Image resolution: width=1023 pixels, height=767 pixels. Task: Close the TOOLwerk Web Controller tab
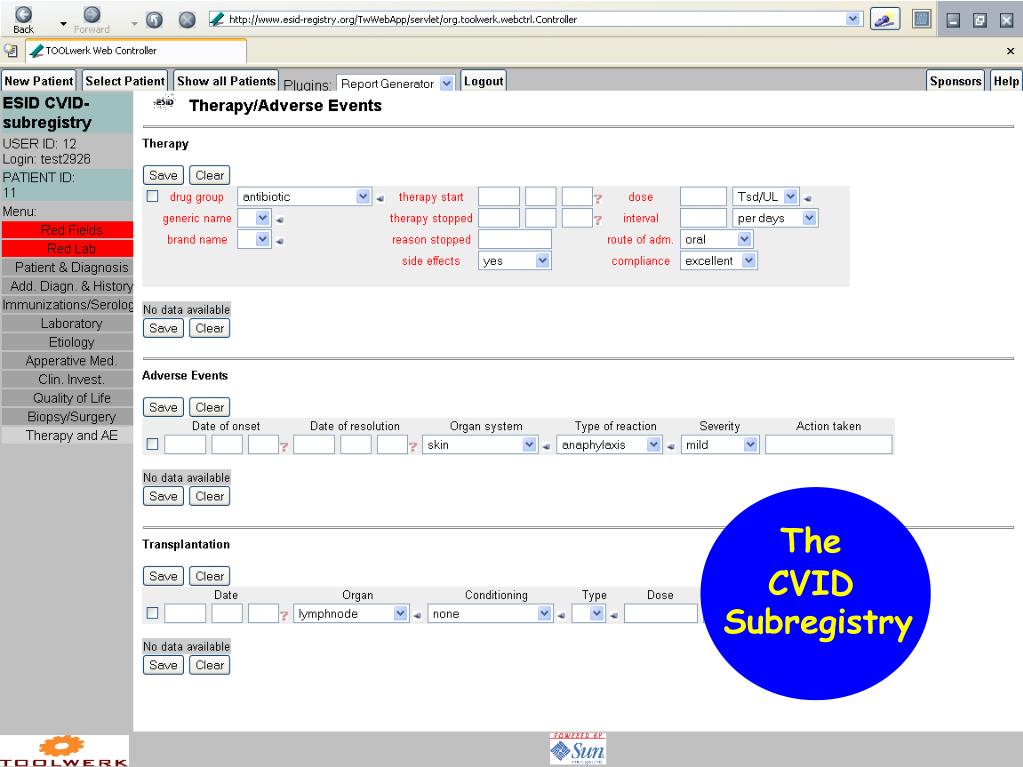1010,51
